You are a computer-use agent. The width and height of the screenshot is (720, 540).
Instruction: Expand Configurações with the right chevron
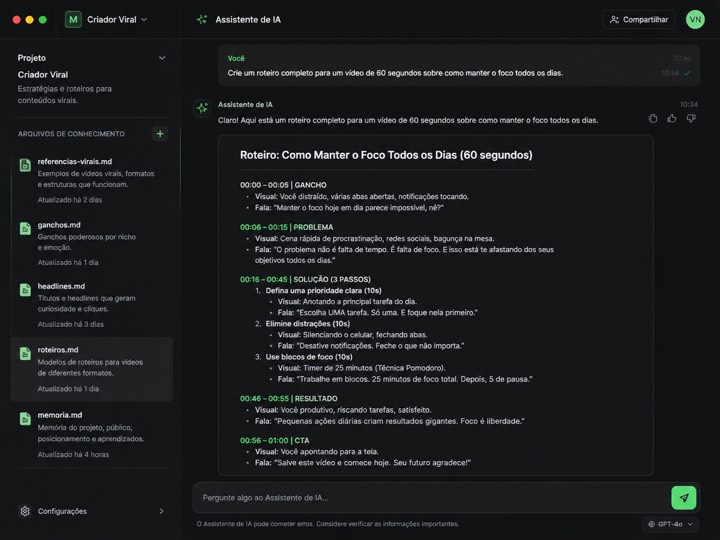coord(162,511)
